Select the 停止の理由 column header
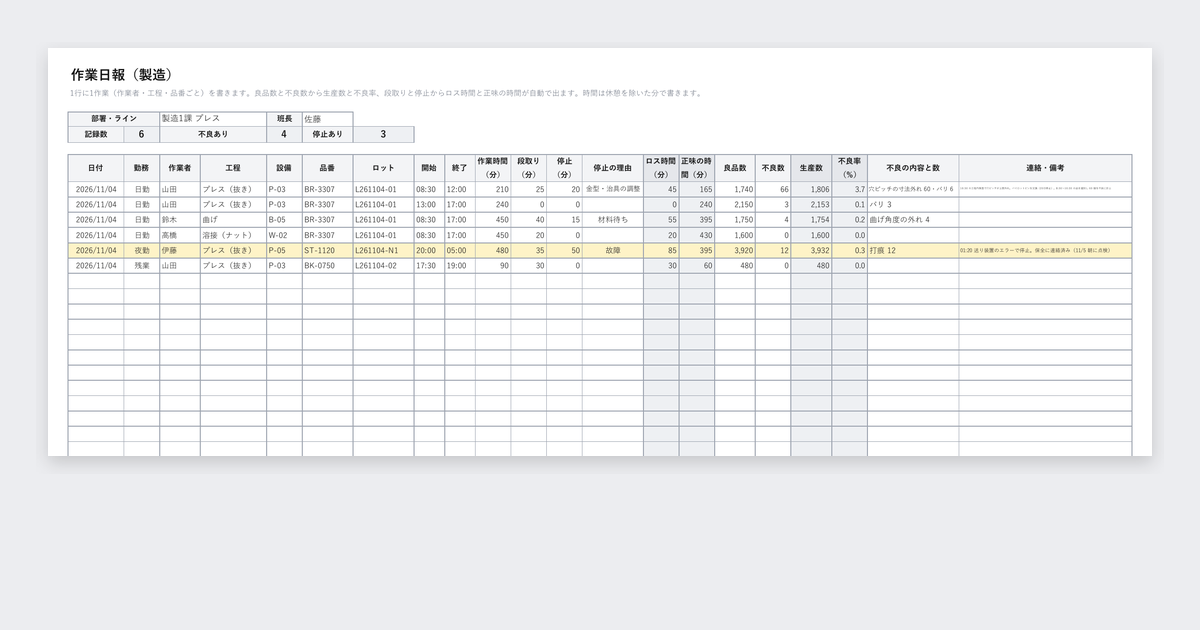This screenshot has width=1200, height=630. pos(613,168)
